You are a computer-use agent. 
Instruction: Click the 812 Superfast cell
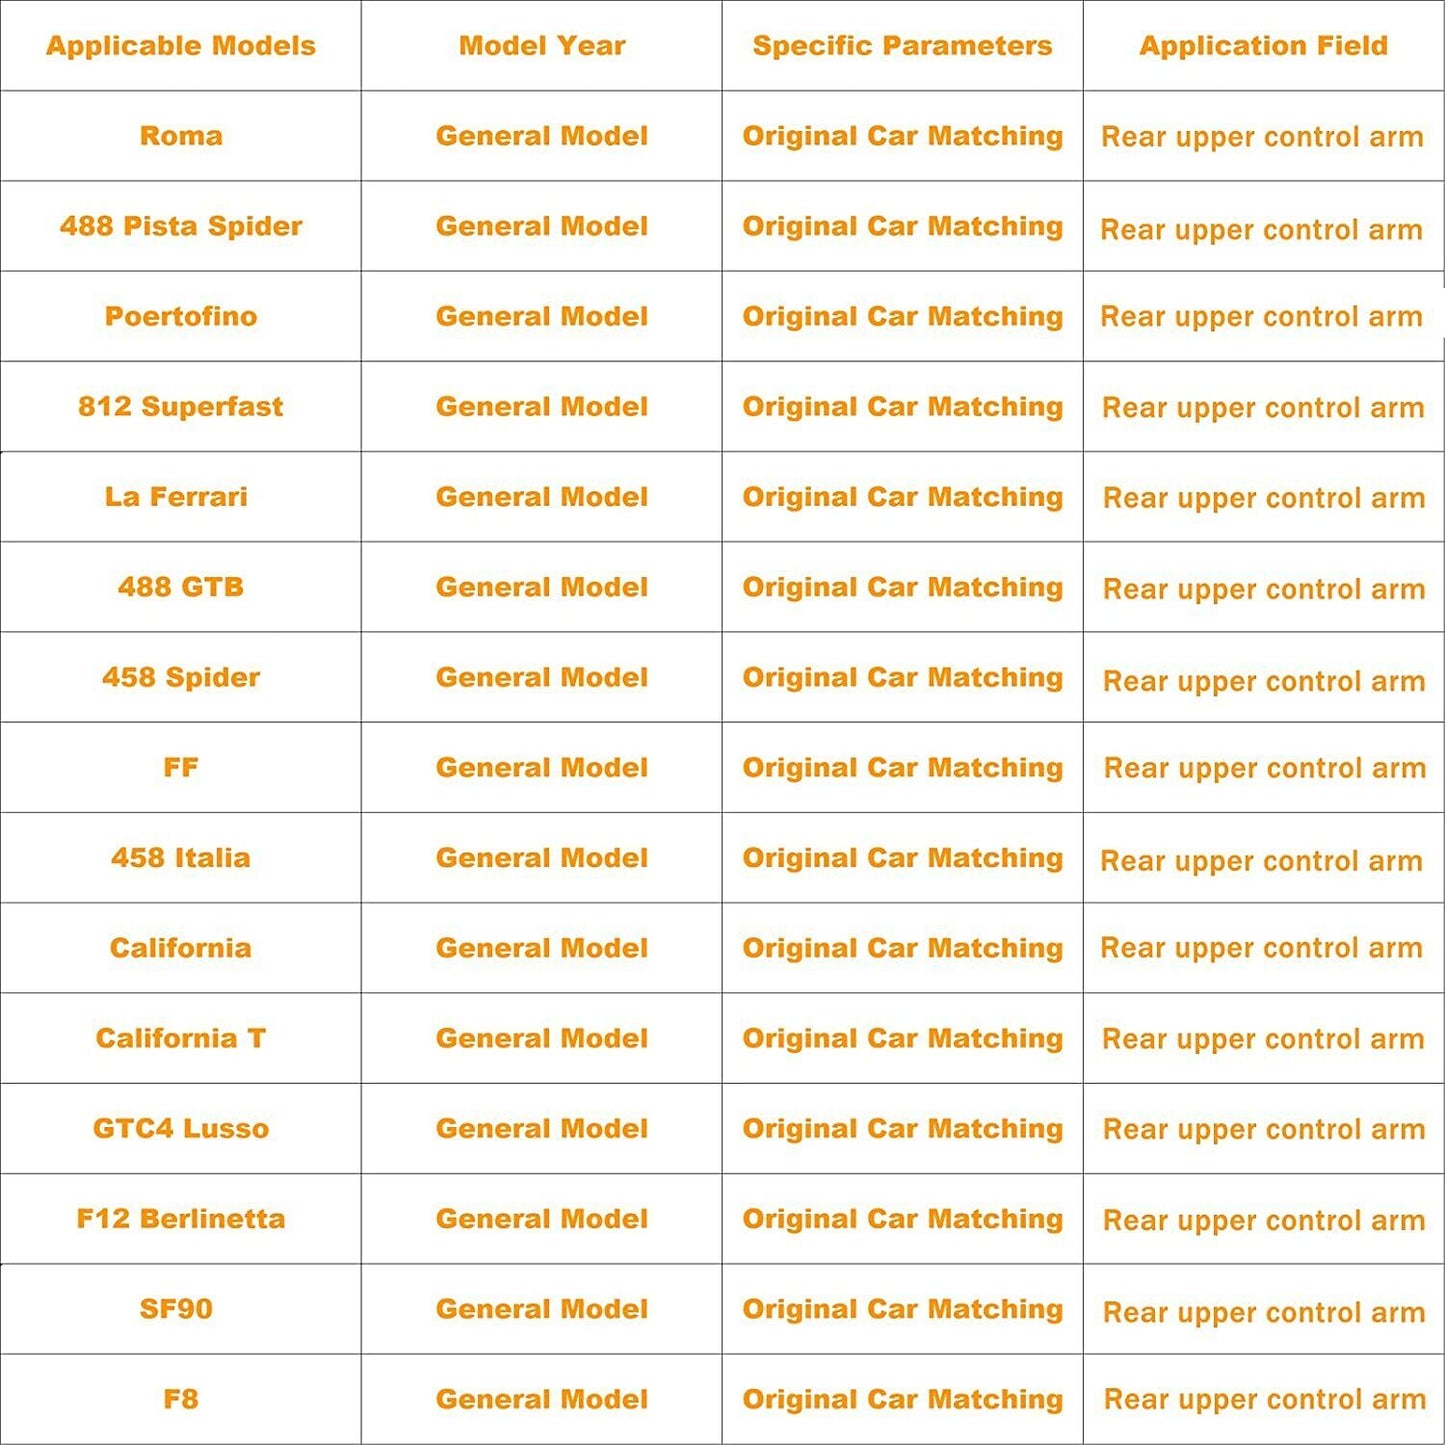(x=181, y=406)
